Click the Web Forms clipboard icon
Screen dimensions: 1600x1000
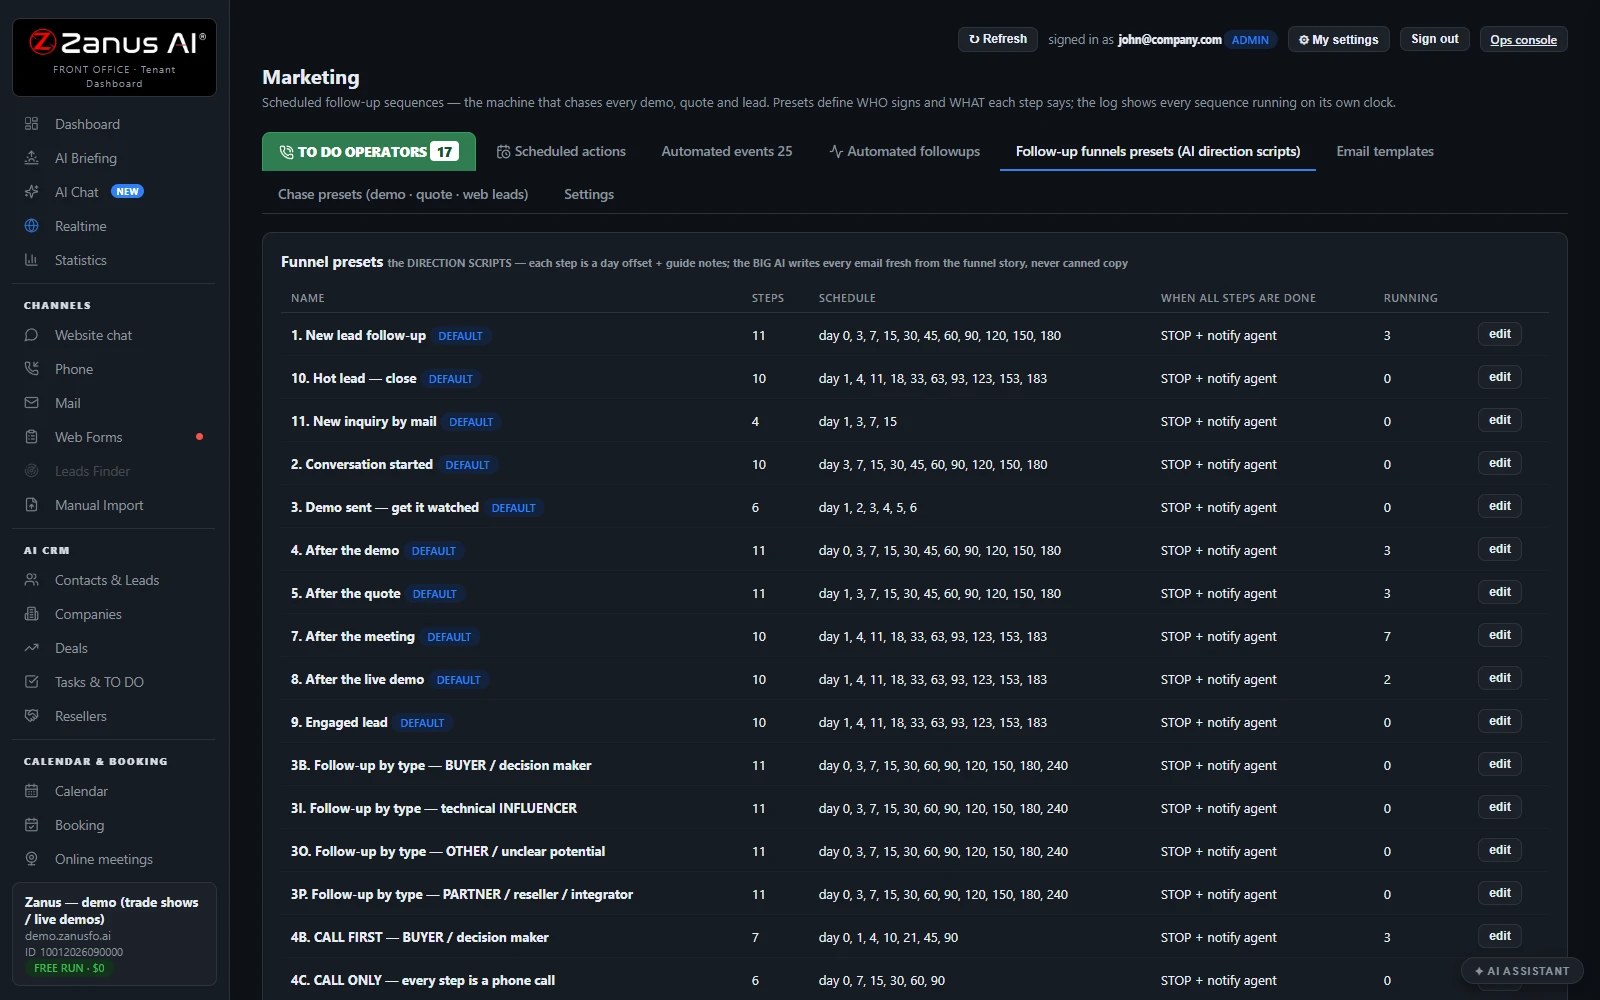(31, 437)
